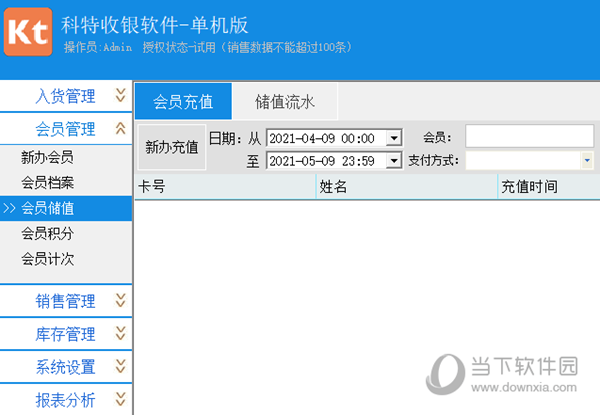Sort by the 充值时间 column header
600x415 pixels.
[x=549, y=187]
